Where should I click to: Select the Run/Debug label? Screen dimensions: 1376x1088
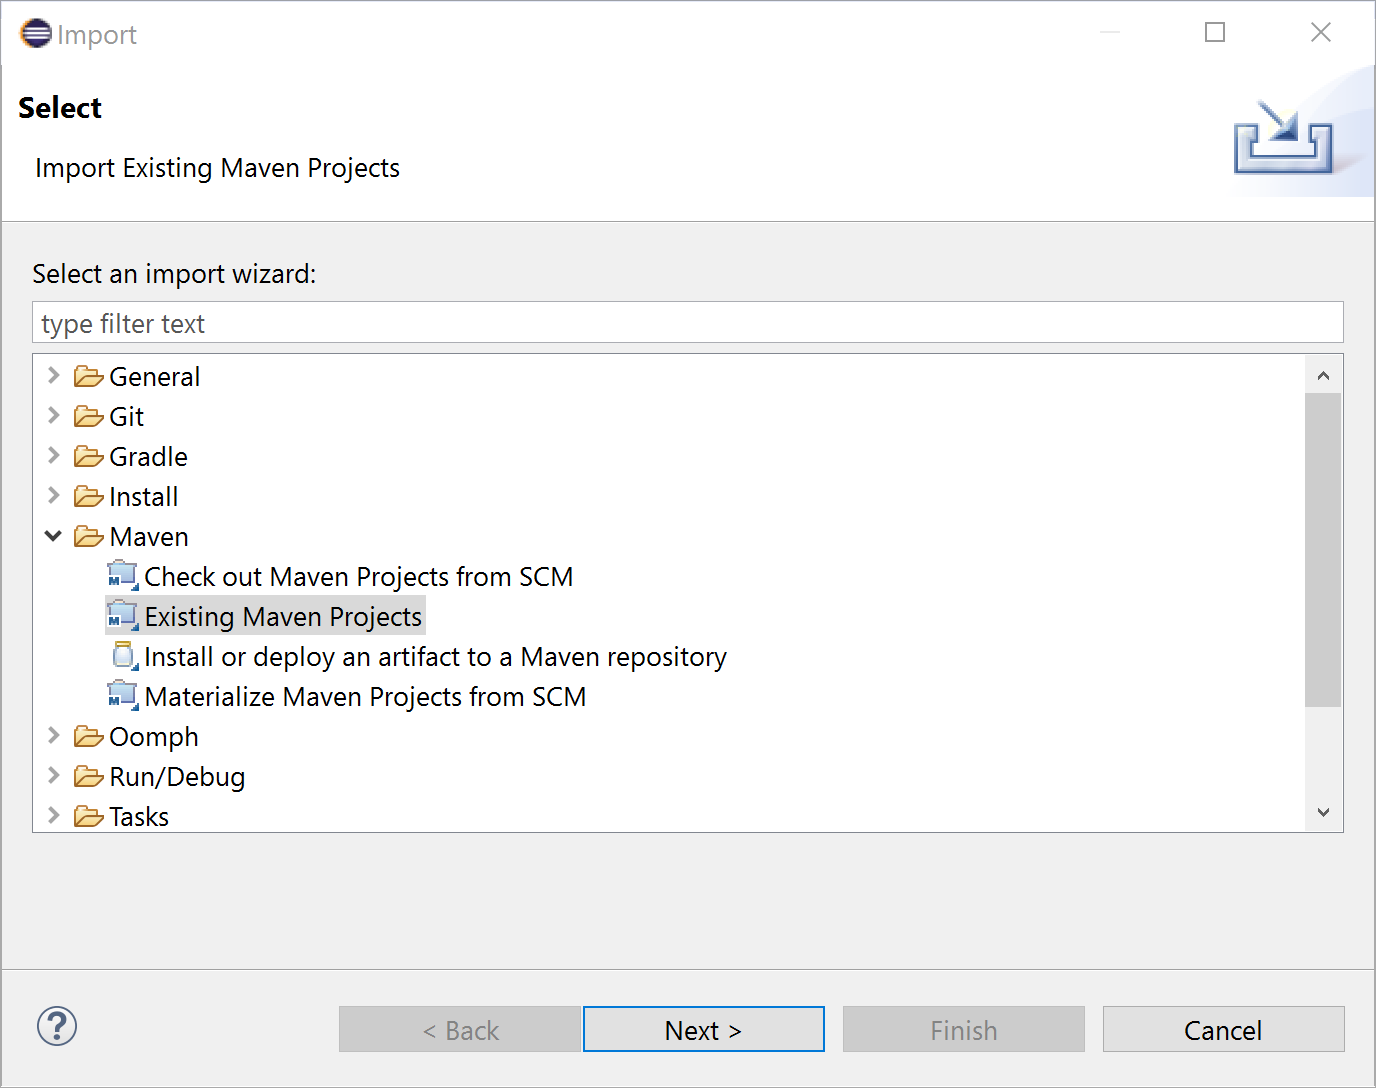[178, 777]
